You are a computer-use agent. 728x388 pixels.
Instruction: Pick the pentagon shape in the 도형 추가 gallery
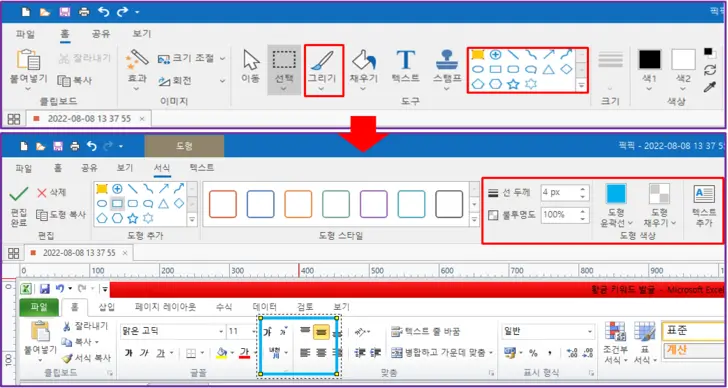pos(102,218)
